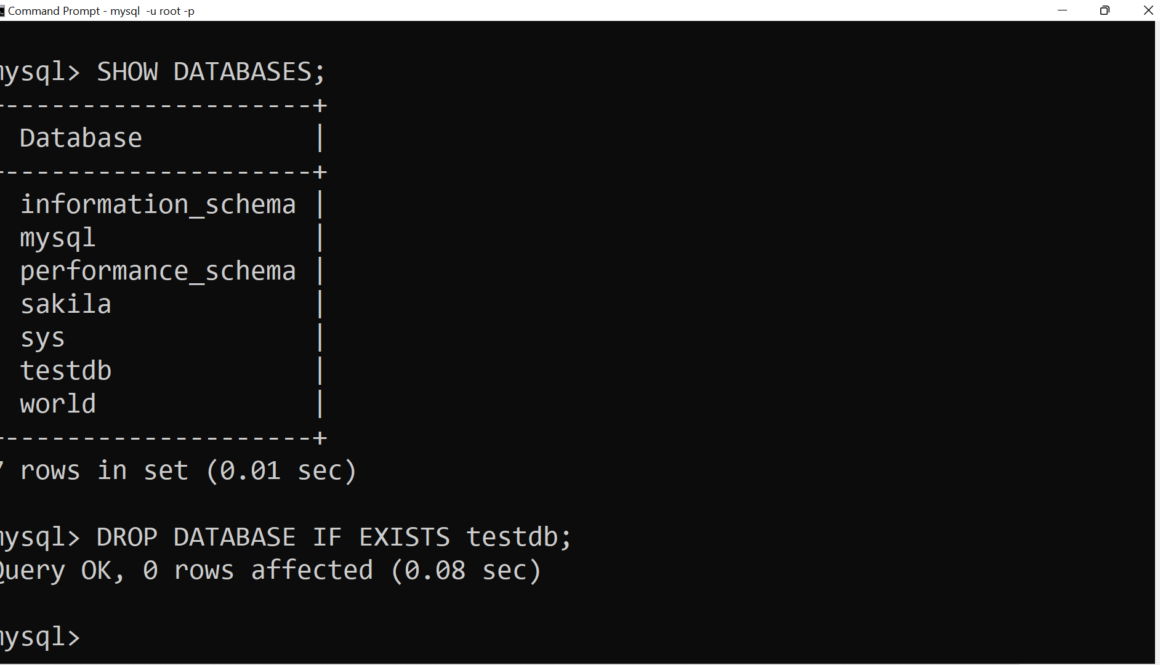Minimize the Command Prompt window
Image resolution: width=1160 pixels, height=665 pixels.
pos(1062,10)
